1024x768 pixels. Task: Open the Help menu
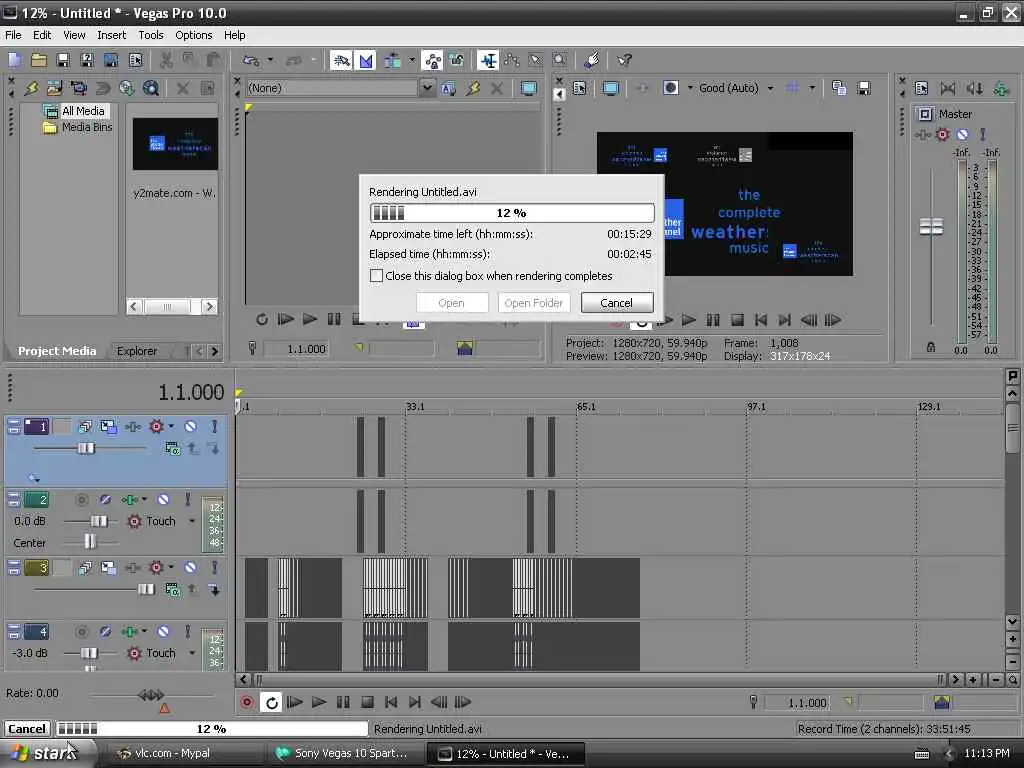pos(234,35)
